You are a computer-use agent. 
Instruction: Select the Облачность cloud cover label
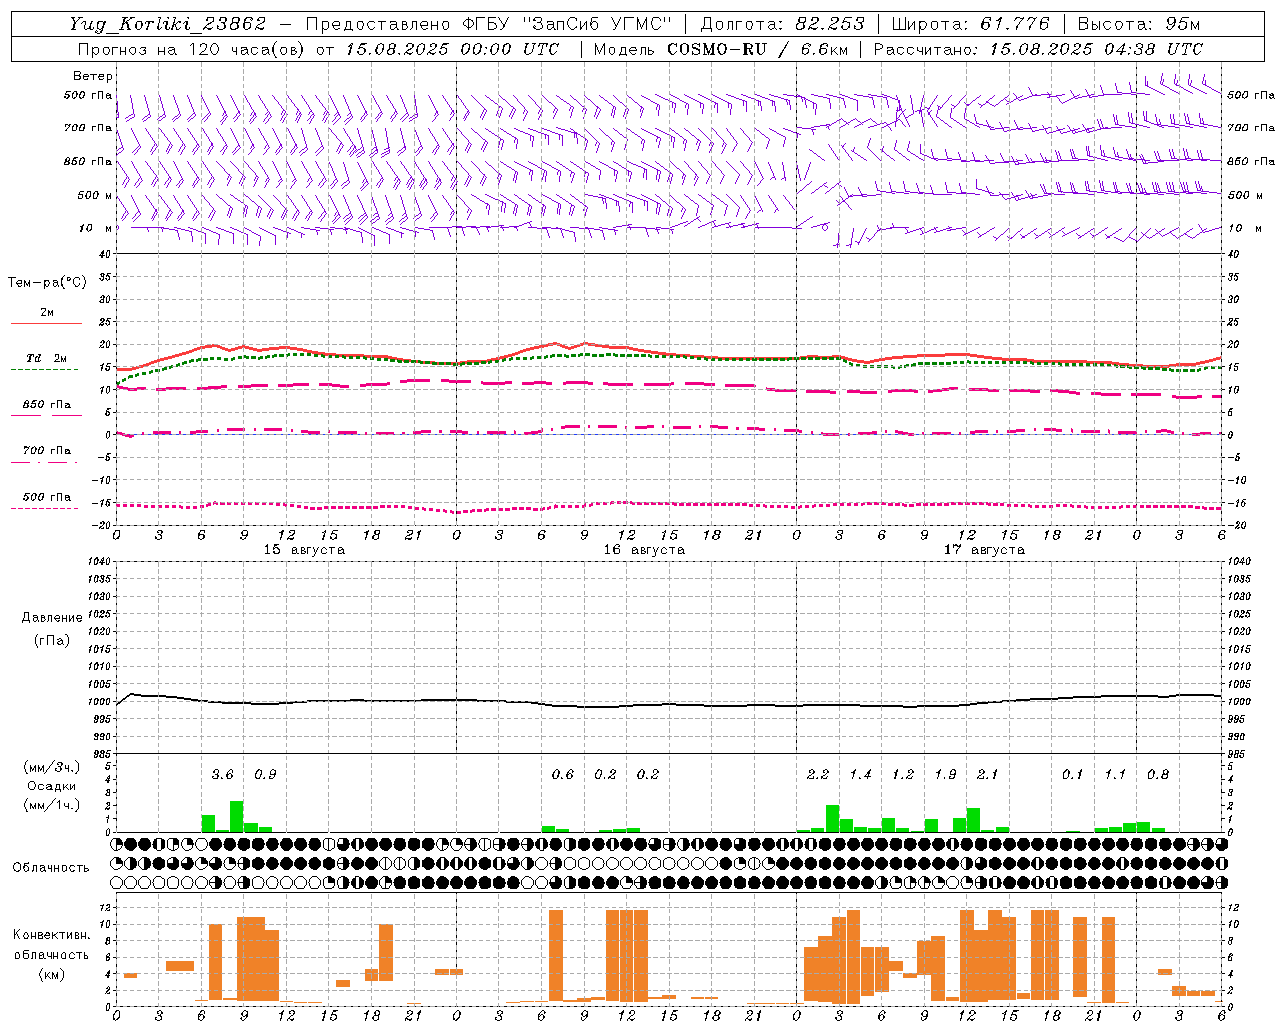[51, 868]
